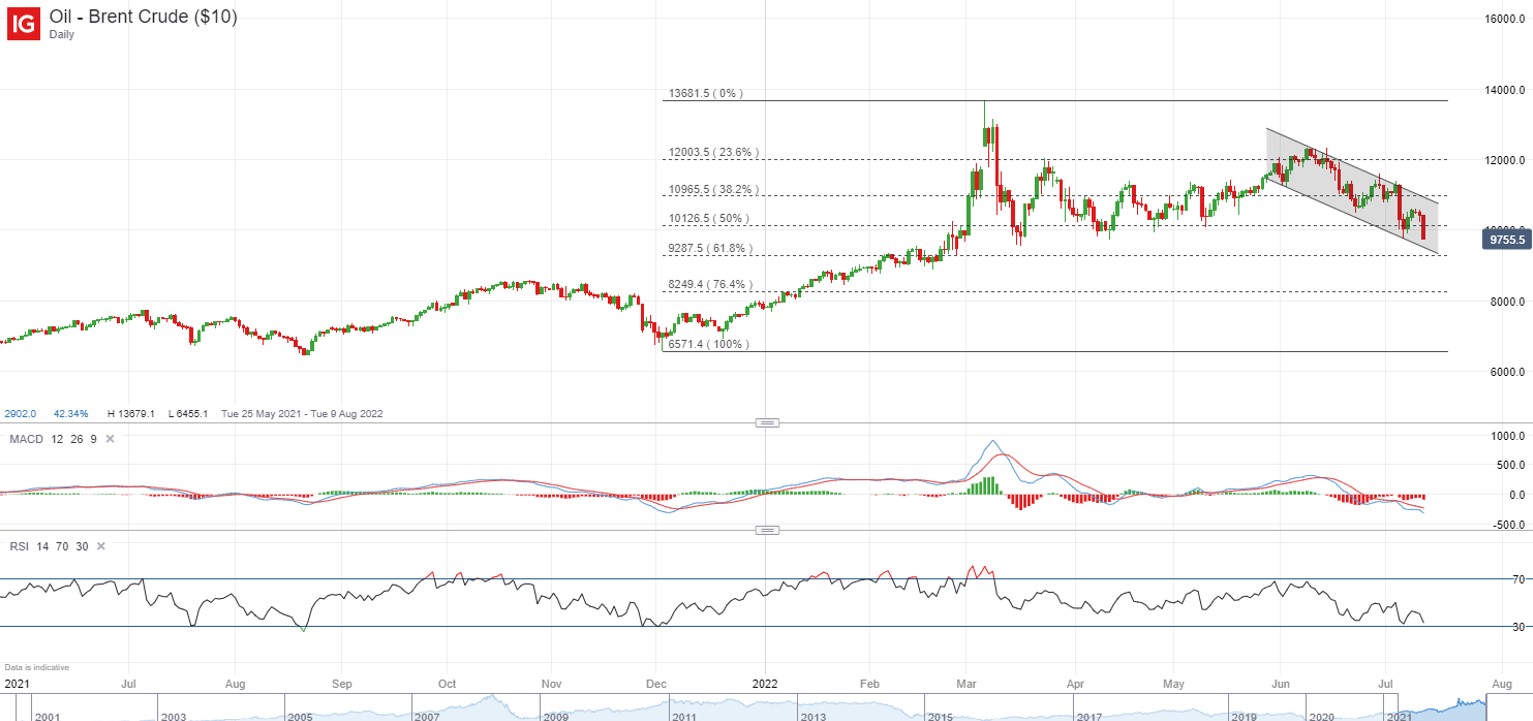The image size is (1533, 721).
Task: Click the Jun label on the time axis
Action: point(1280,685)
